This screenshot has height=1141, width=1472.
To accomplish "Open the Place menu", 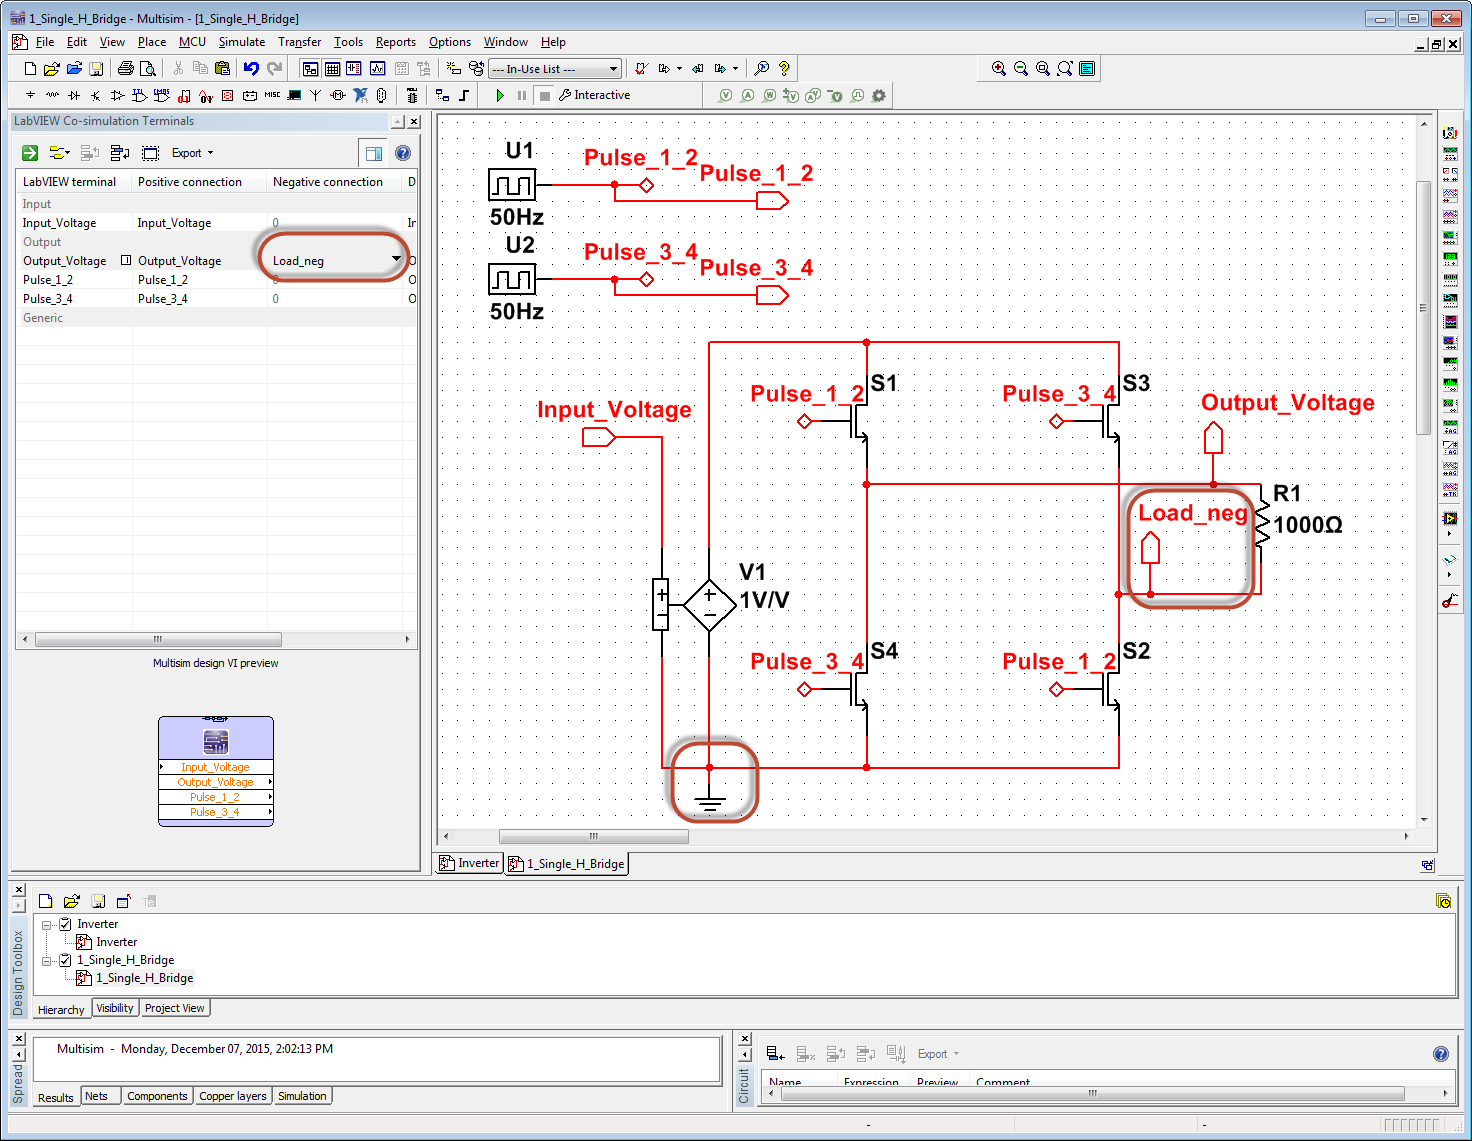I will click(x=152, y=42).
